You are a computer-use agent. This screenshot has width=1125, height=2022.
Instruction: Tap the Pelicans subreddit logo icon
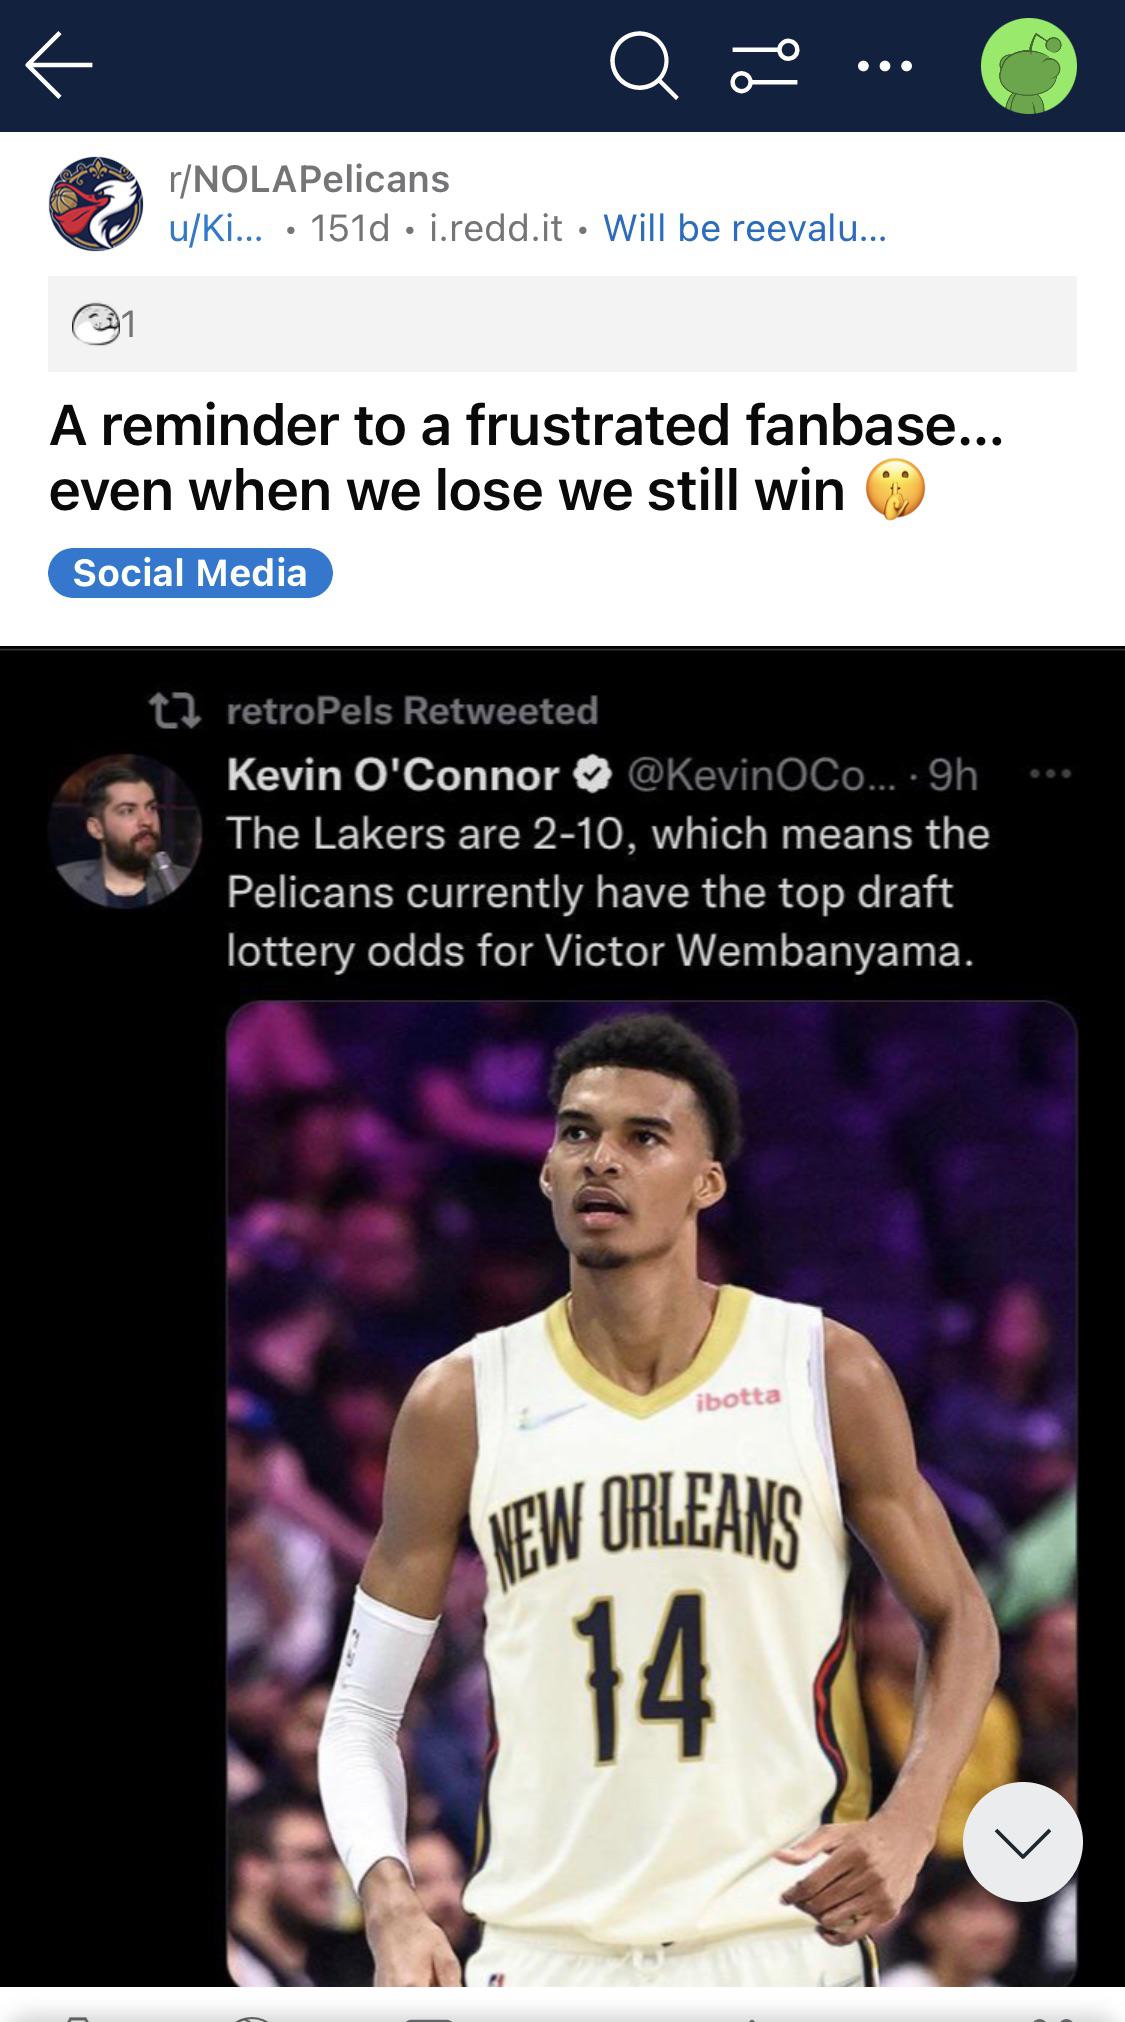coord(96,204)
